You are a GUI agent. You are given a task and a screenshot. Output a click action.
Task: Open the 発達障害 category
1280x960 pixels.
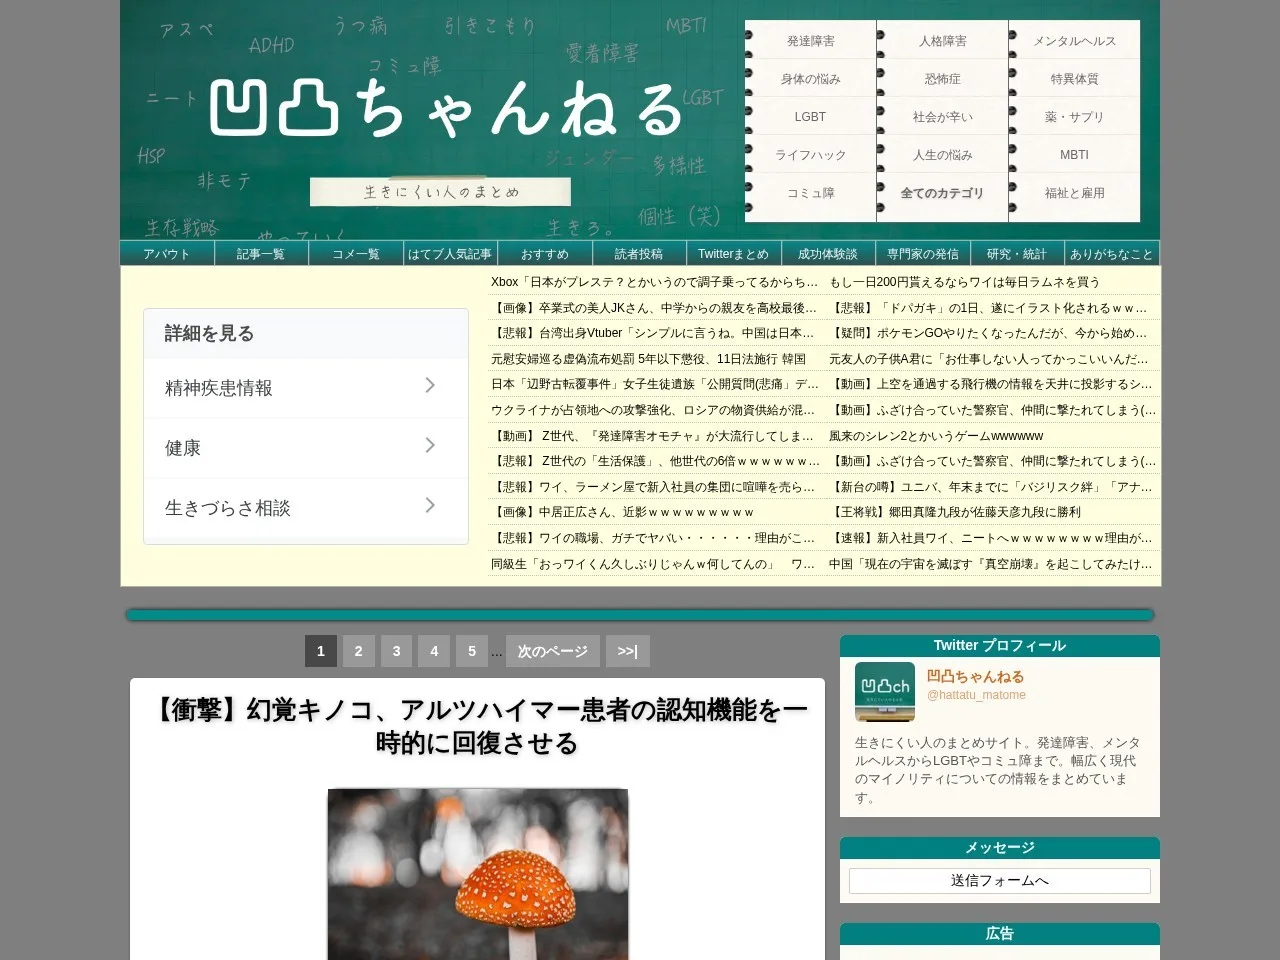click(x=811, y=41)
